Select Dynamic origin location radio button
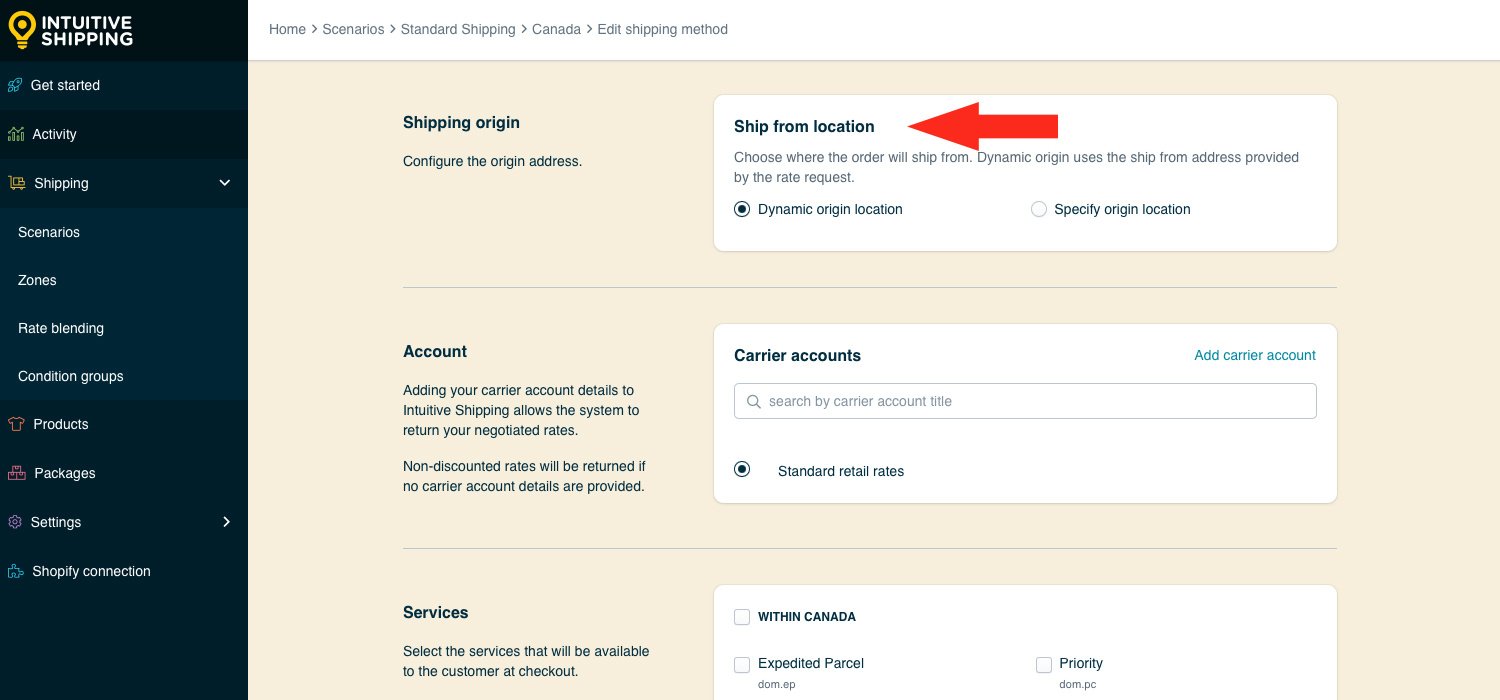The width and height of the screenshot is (1500, 700). [742, 209]
